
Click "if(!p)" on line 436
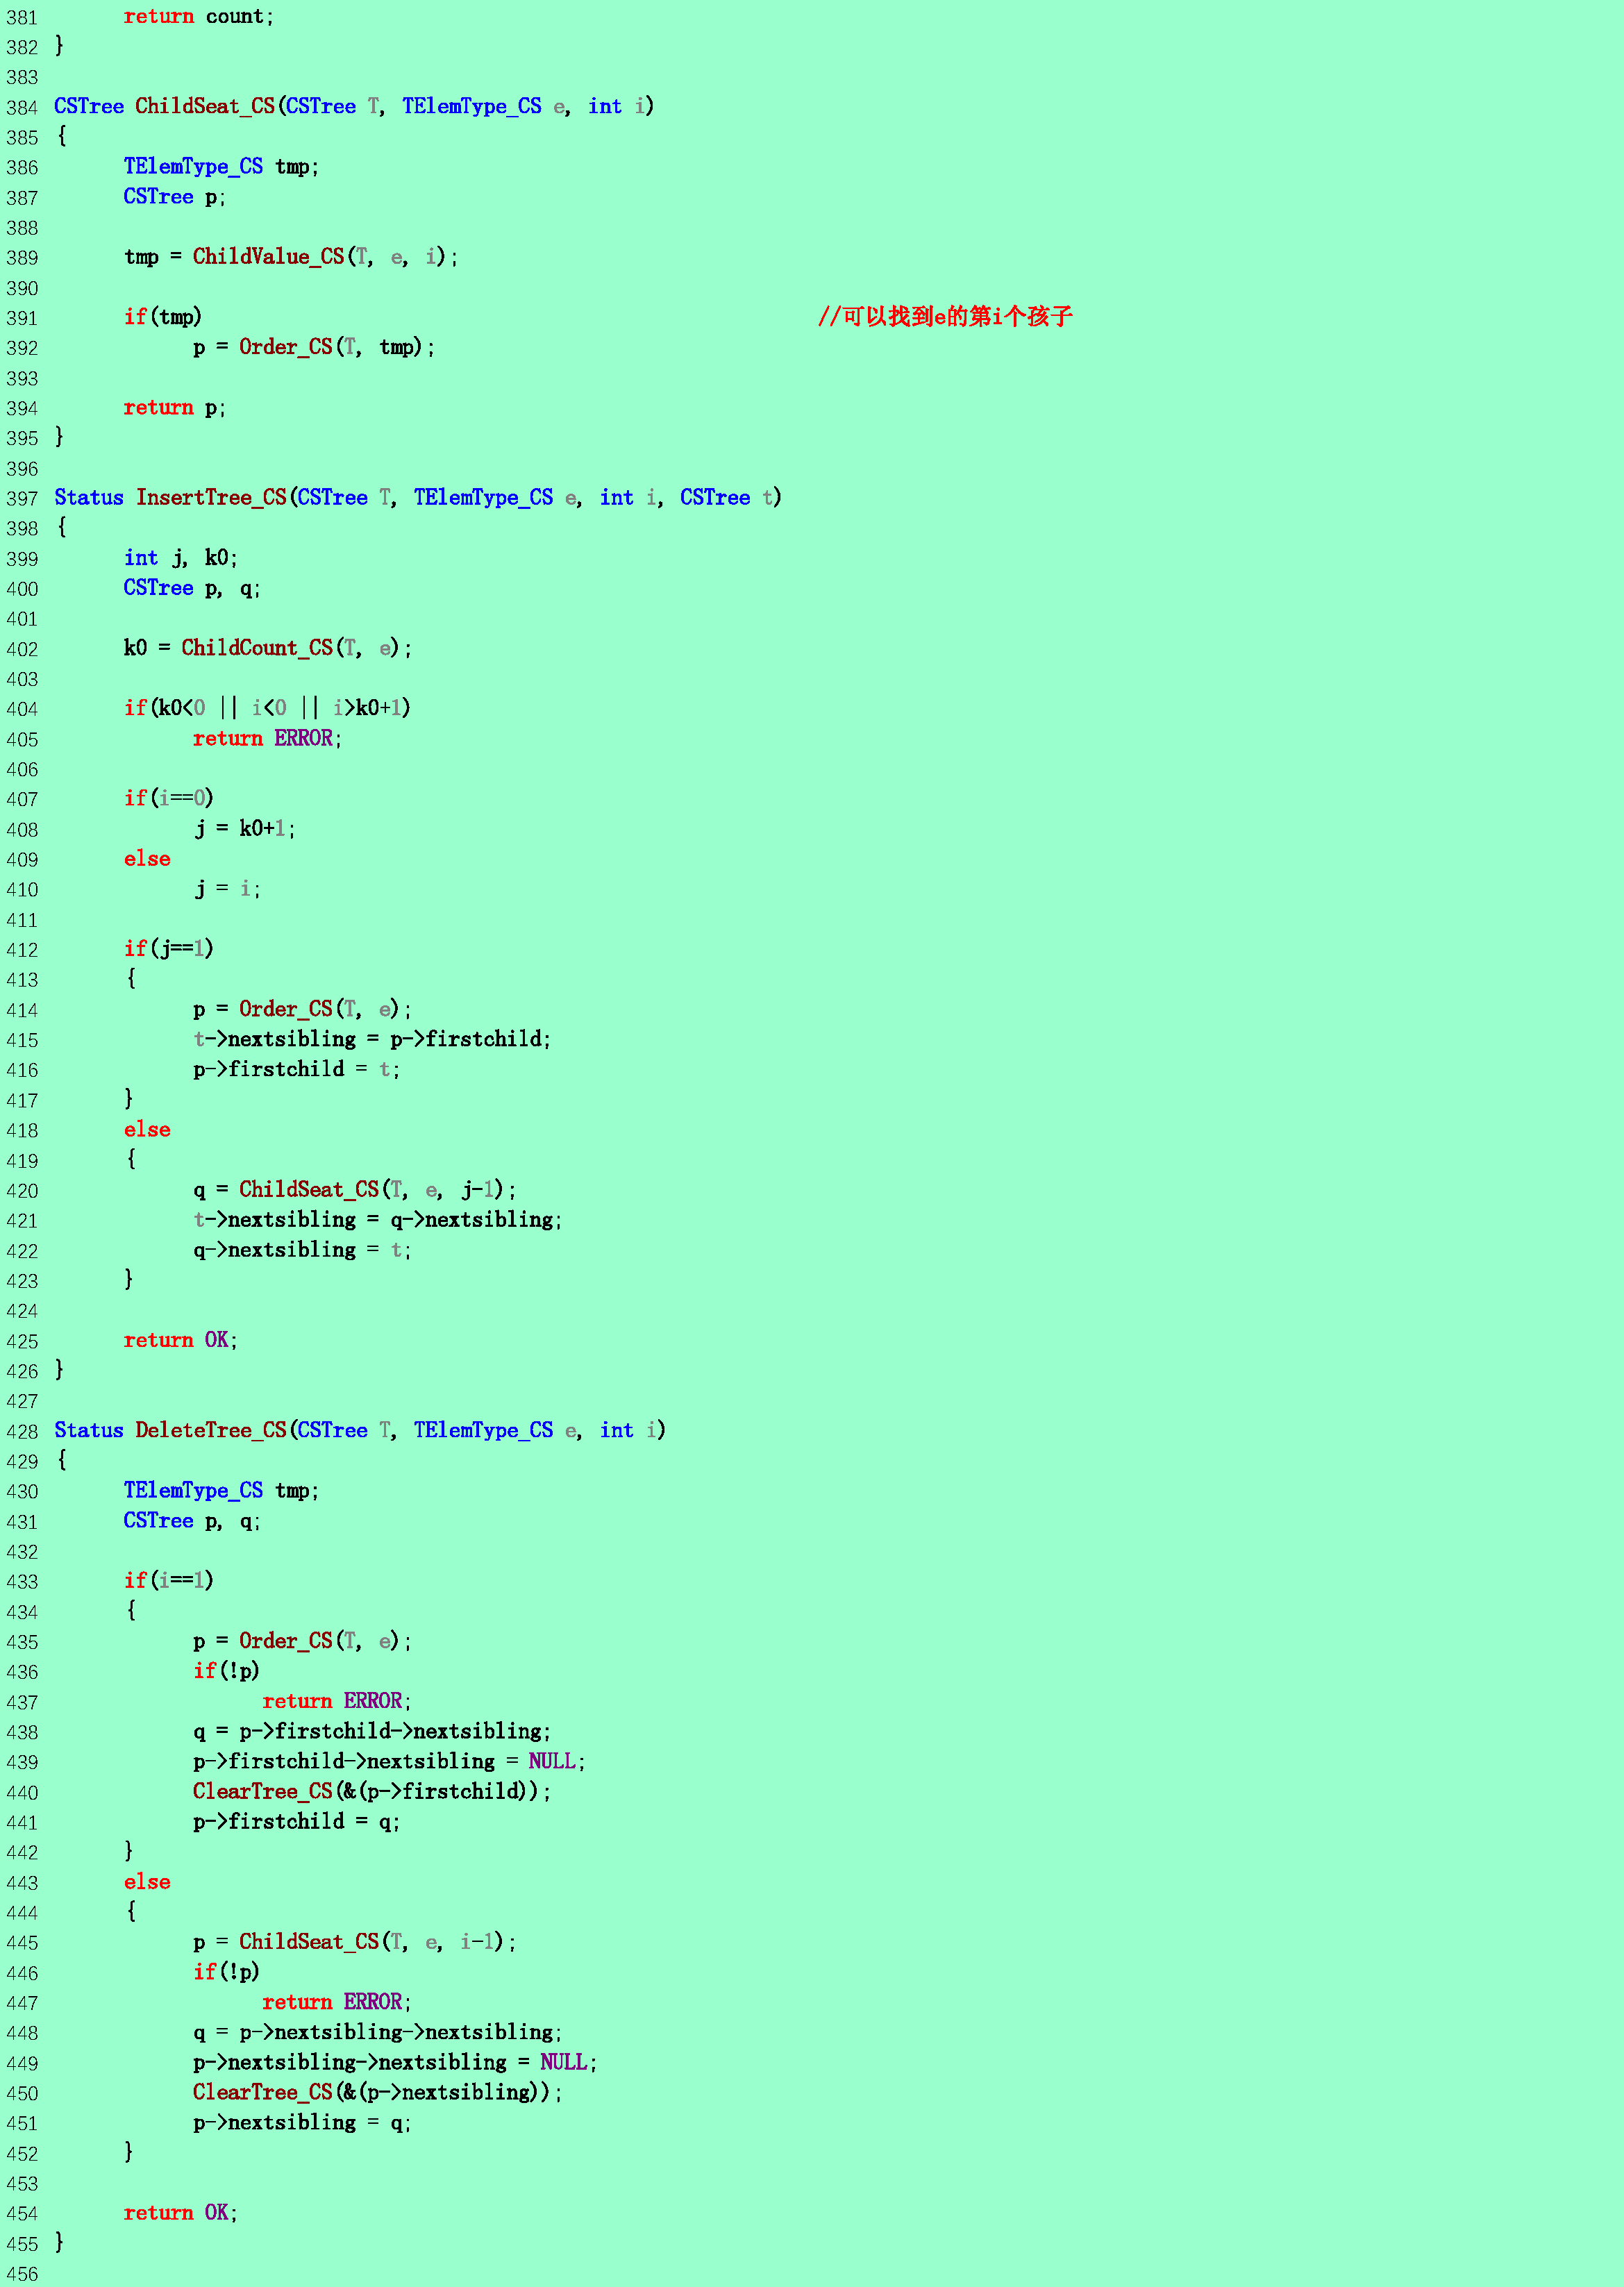coord(227,1671)
